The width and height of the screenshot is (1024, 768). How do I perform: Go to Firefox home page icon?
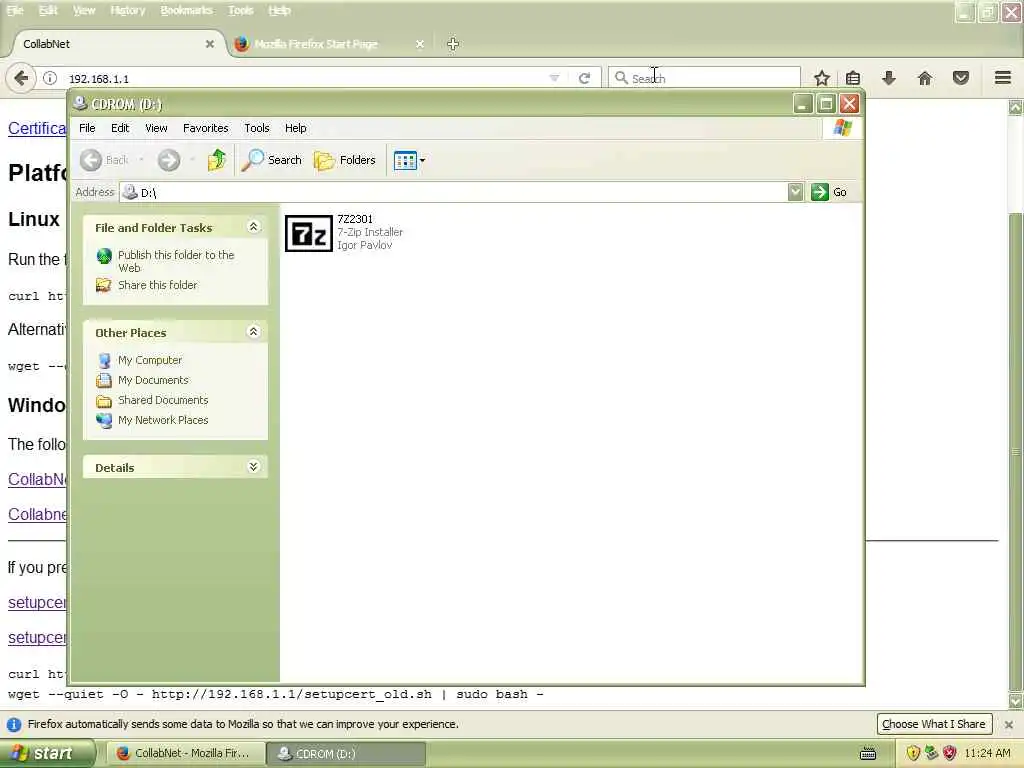coord(925,78)
